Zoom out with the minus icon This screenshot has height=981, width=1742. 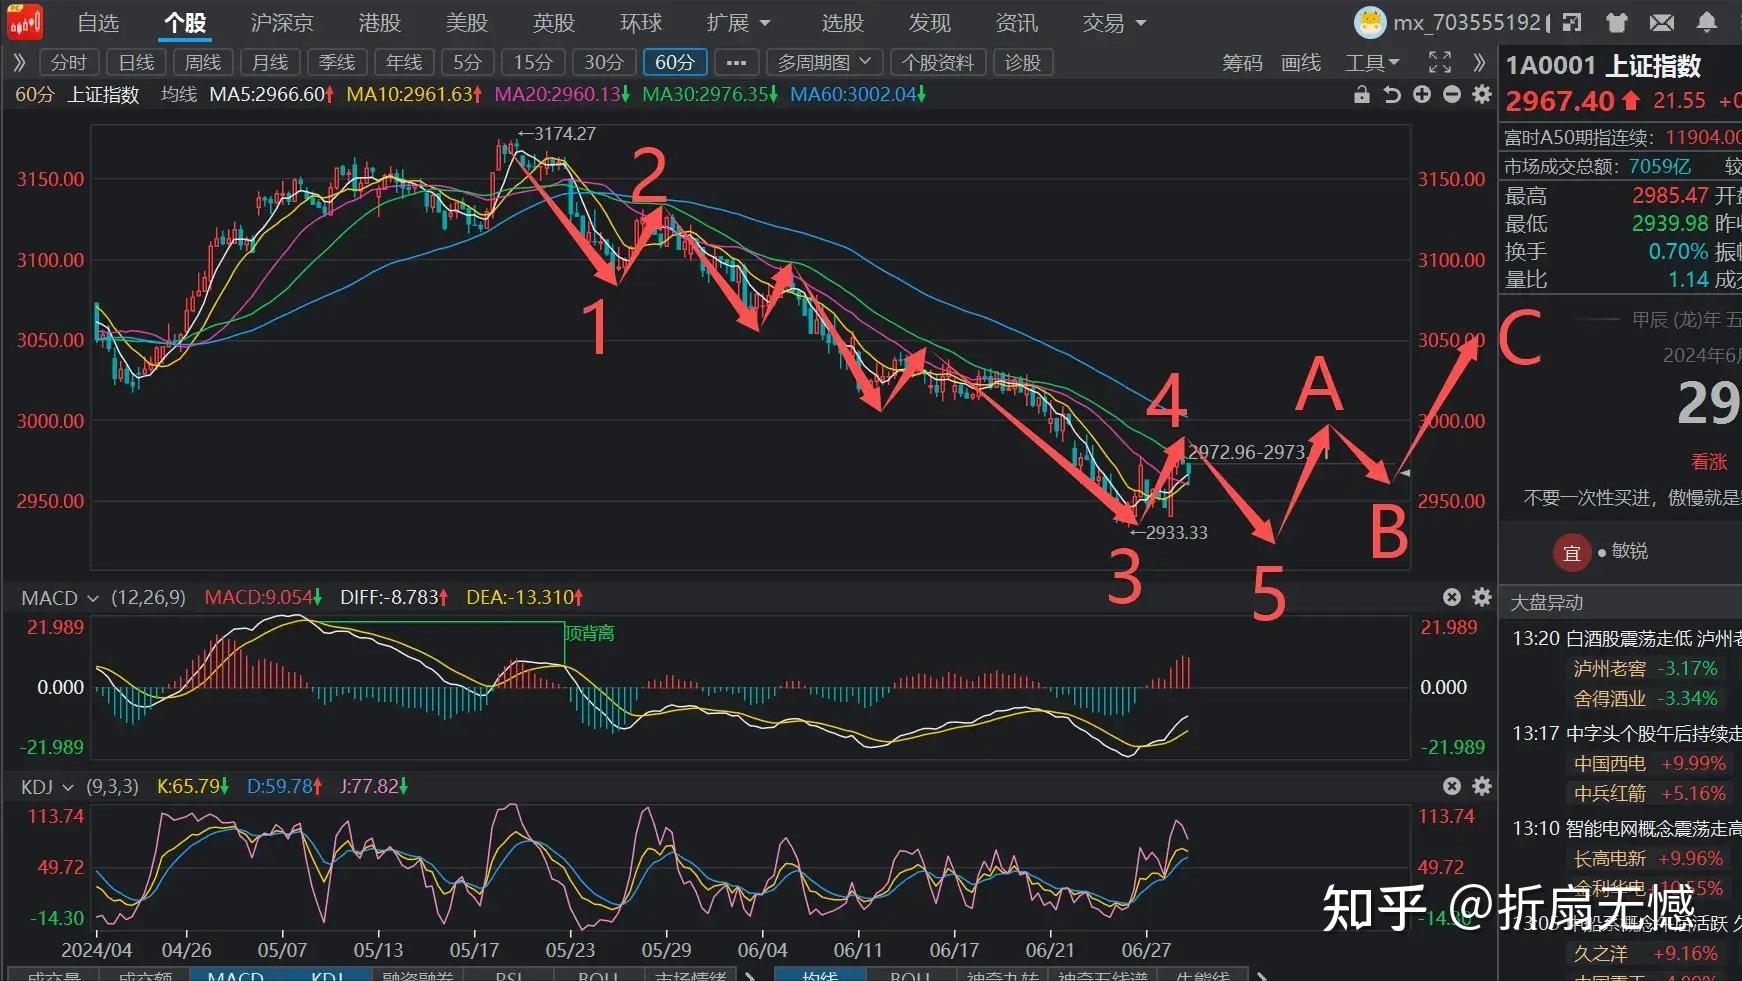pyautogui.click(x=1452, y=94)
